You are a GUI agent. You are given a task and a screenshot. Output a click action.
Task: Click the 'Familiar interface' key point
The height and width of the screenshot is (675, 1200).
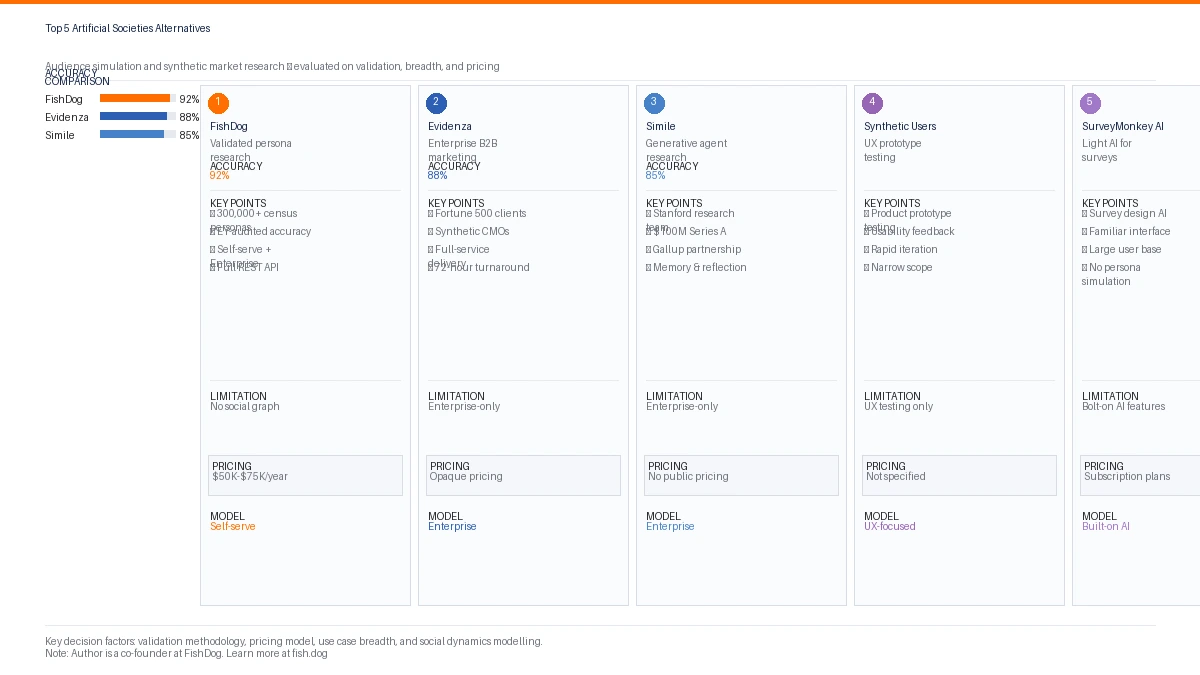point(1126,232)
